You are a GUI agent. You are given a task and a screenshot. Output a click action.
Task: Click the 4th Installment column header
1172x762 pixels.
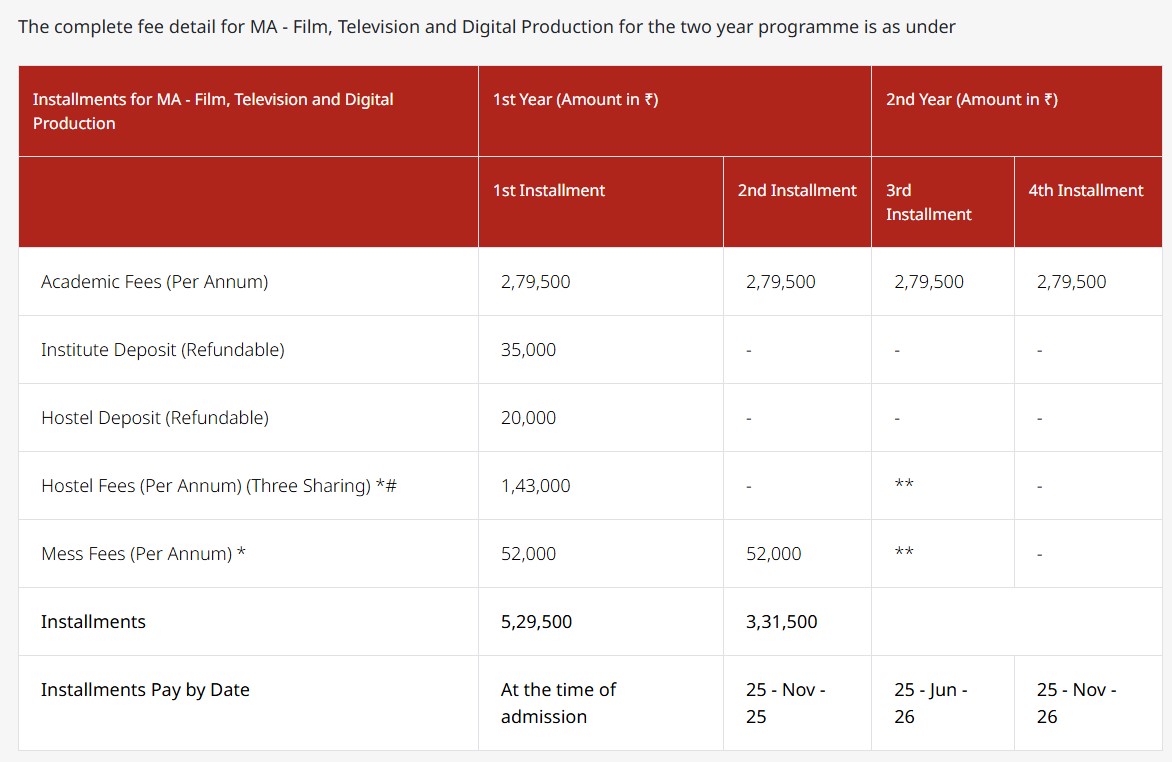pyautogui.click(x=1087, y=190)
